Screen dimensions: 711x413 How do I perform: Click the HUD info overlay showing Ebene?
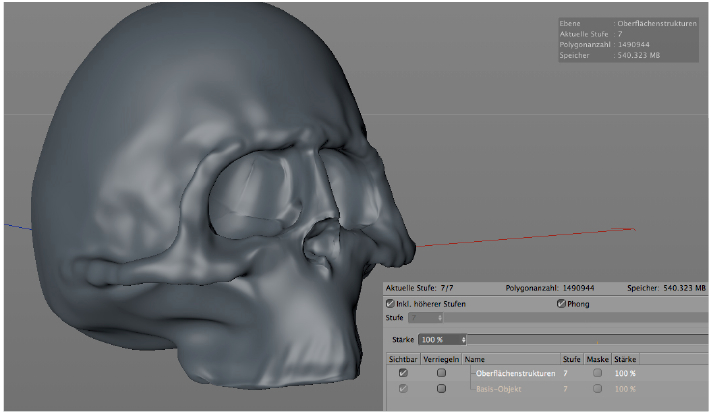[627, 38]
